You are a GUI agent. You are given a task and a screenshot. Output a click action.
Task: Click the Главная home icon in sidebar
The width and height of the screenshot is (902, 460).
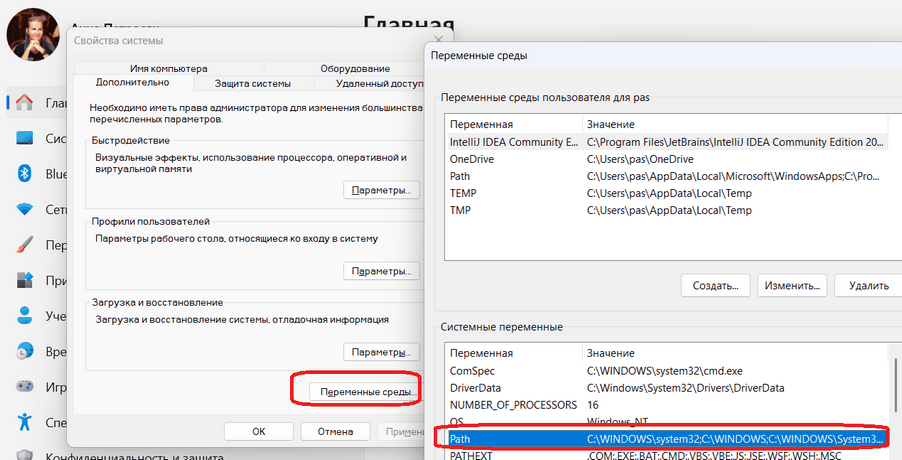24,102
